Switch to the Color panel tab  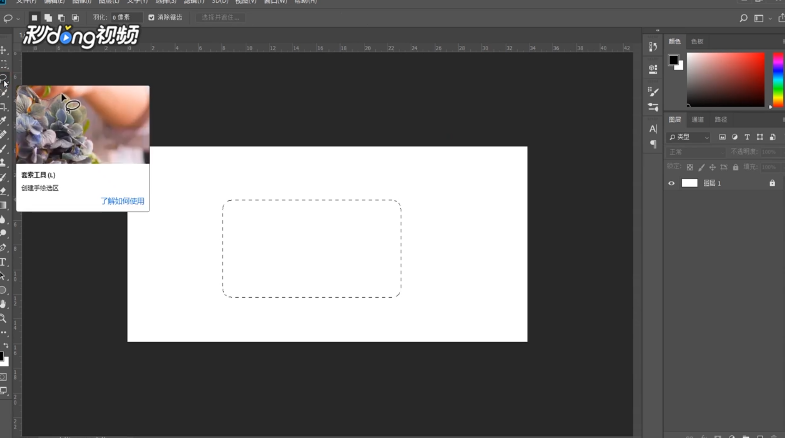pyautogui.click(x=675, y=42)
